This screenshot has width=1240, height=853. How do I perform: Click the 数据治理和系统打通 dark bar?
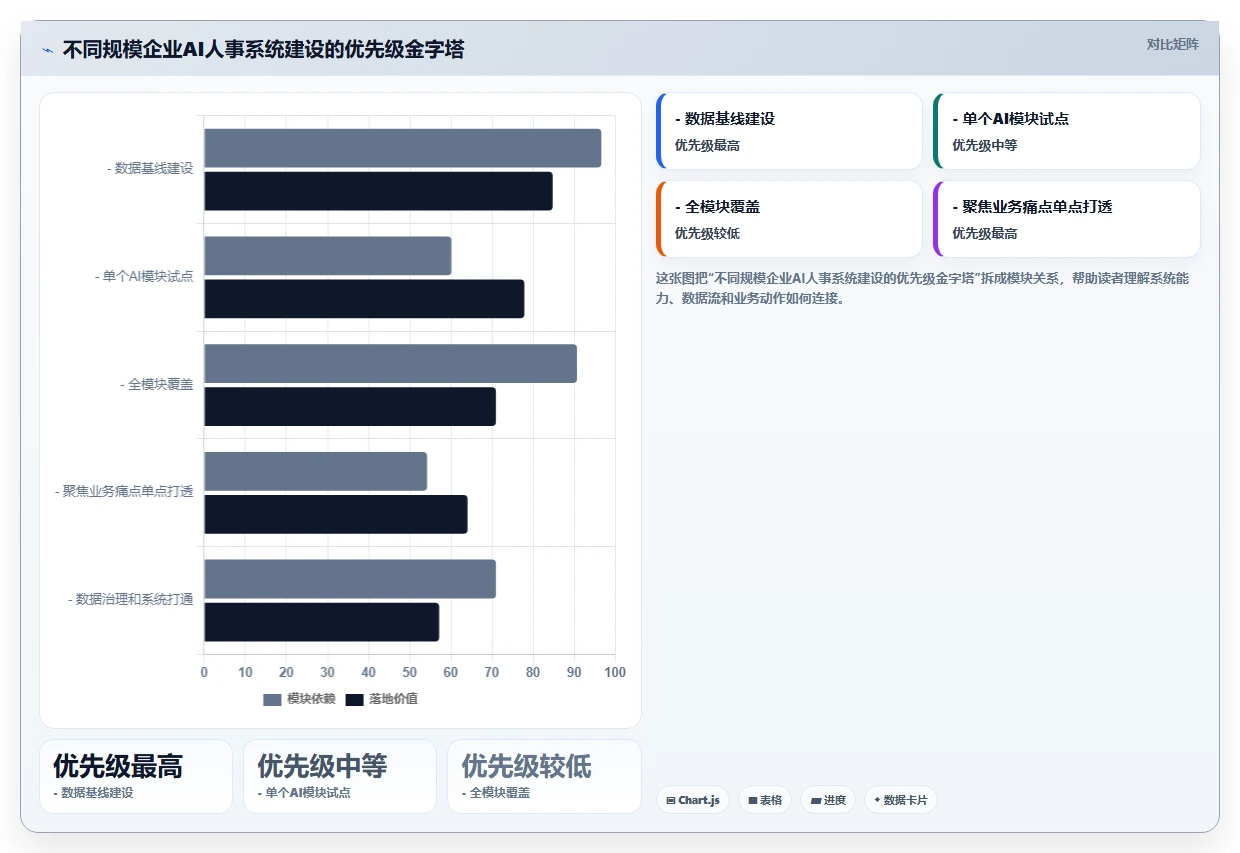point(322,622)
